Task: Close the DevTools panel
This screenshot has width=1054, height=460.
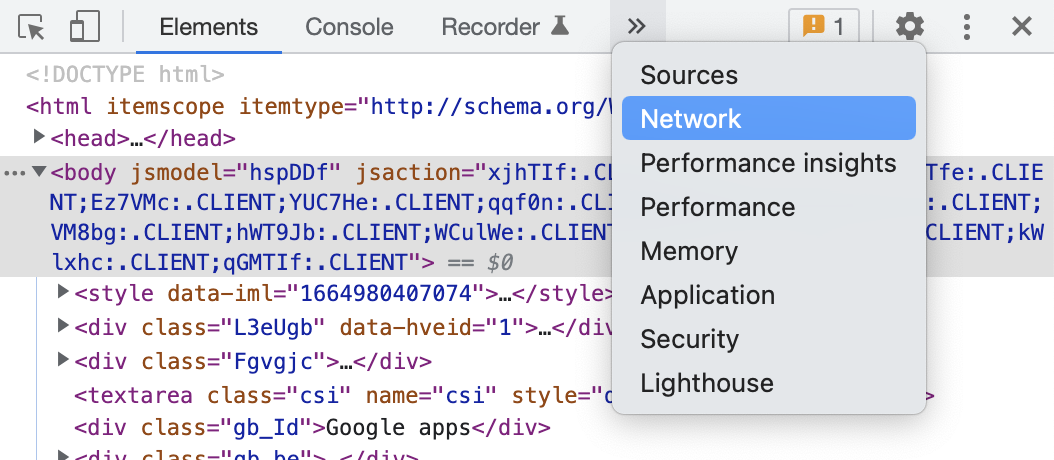Action: click(x=1021, y=27)
